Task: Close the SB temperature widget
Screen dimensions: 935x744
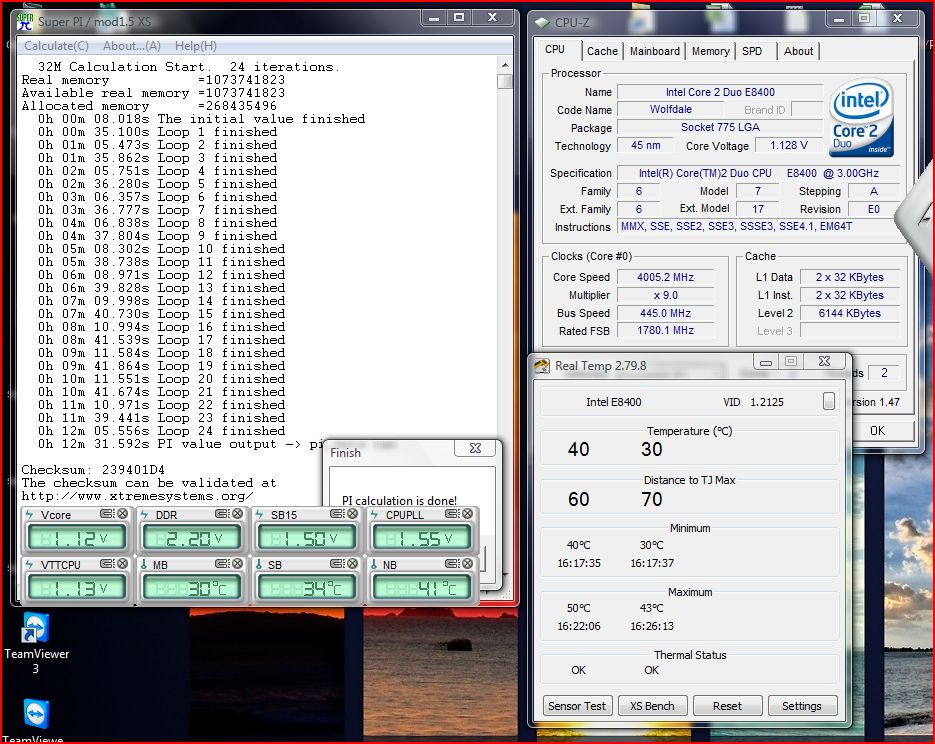Action: [x=352, y=564]
